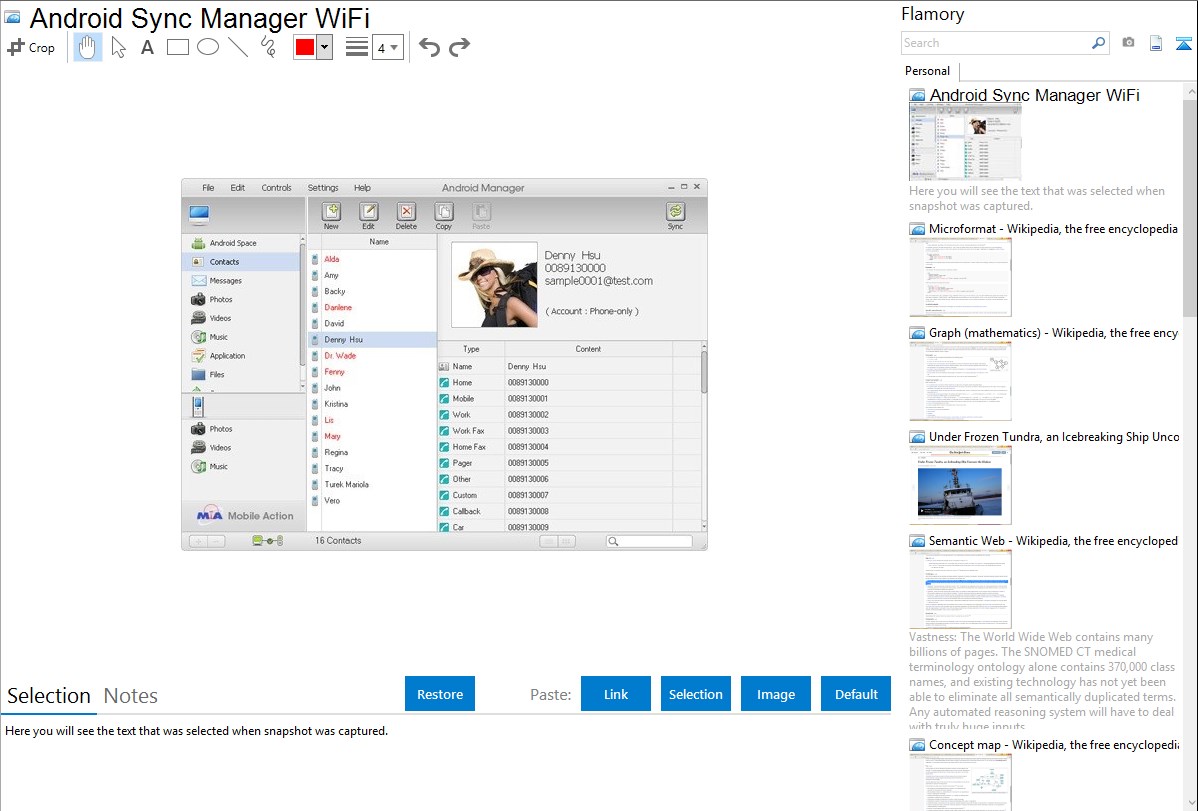
Task: Click the Delete icon in Android Manager toolbar
Action: click(406, 216)
